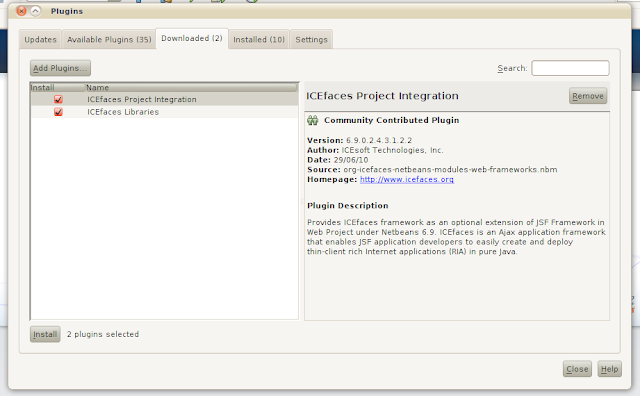640x396 pixels.
Task: Click the Community Contributed Plugin icon
Action: [x=313, y=120]
